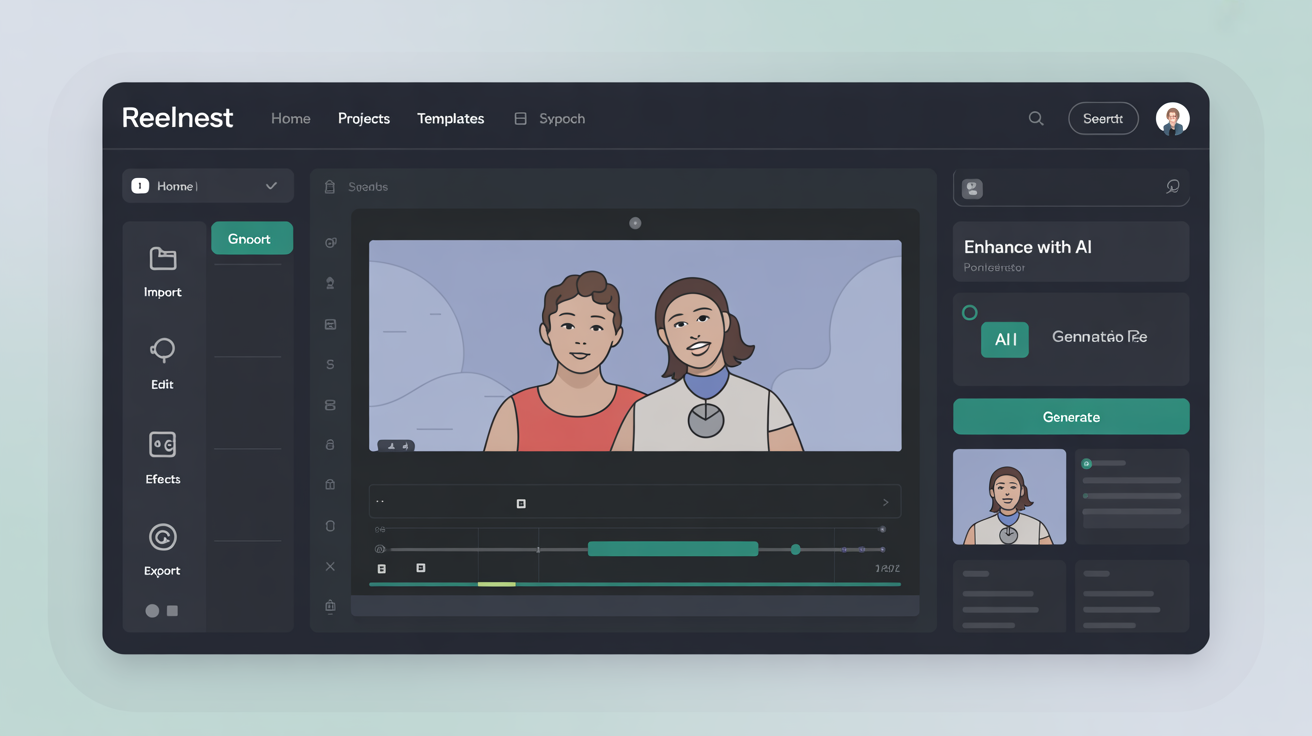This screenshot has height=736, width=1312.
Task: Click the Searctt pill button
Action: pyautogui.click(x=1103, y=118)
